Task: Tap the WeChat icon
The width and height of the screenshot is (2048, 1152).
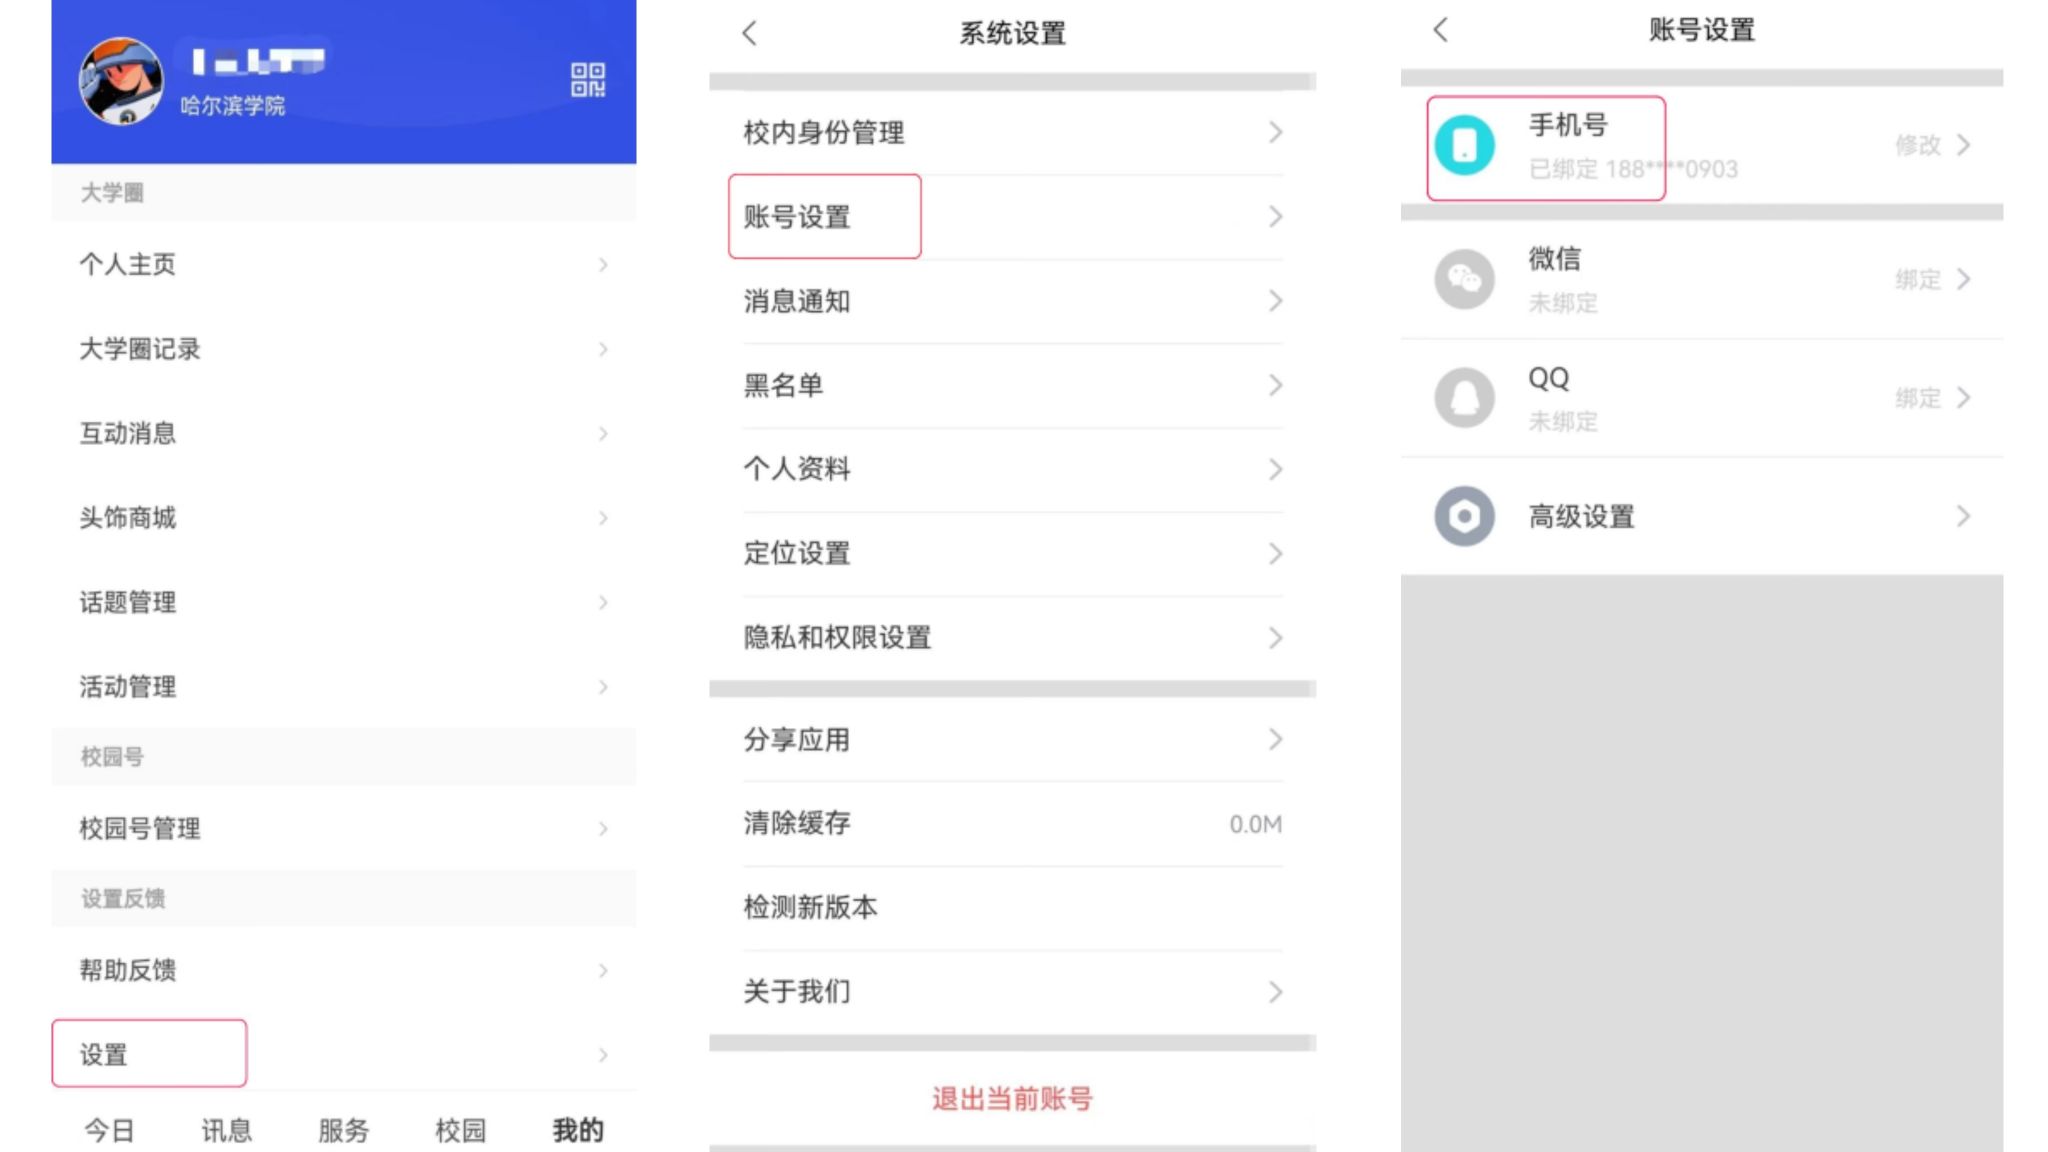Action: click(1464, 279)
